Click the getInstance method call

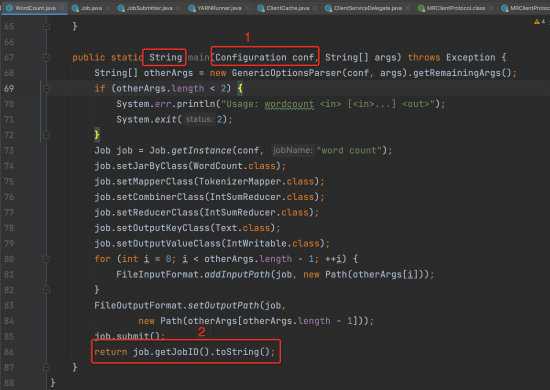[201, 150]
